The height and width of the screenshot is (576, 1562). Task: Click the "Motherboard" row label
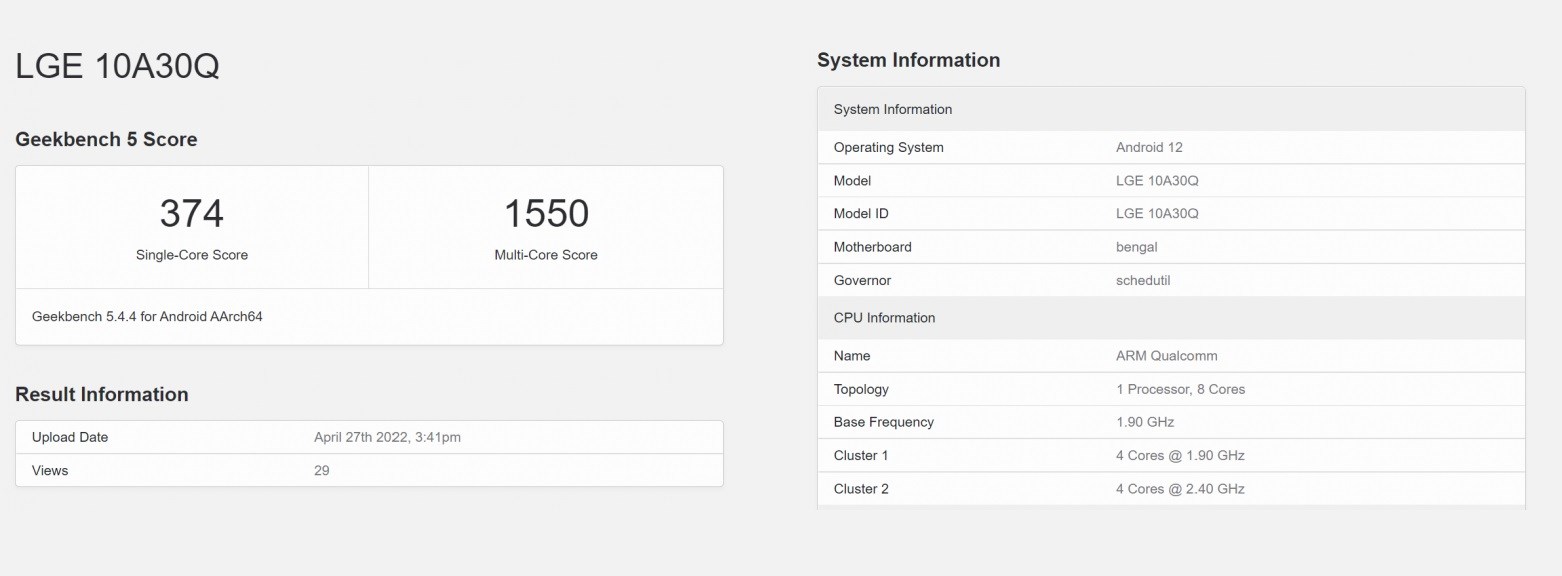872,247
